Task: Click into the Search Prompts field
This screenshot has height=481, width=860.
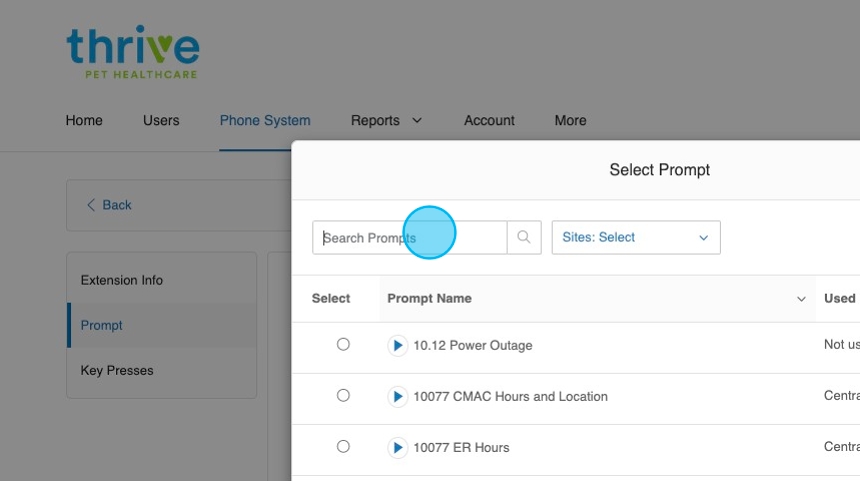Action: (410, 238)
